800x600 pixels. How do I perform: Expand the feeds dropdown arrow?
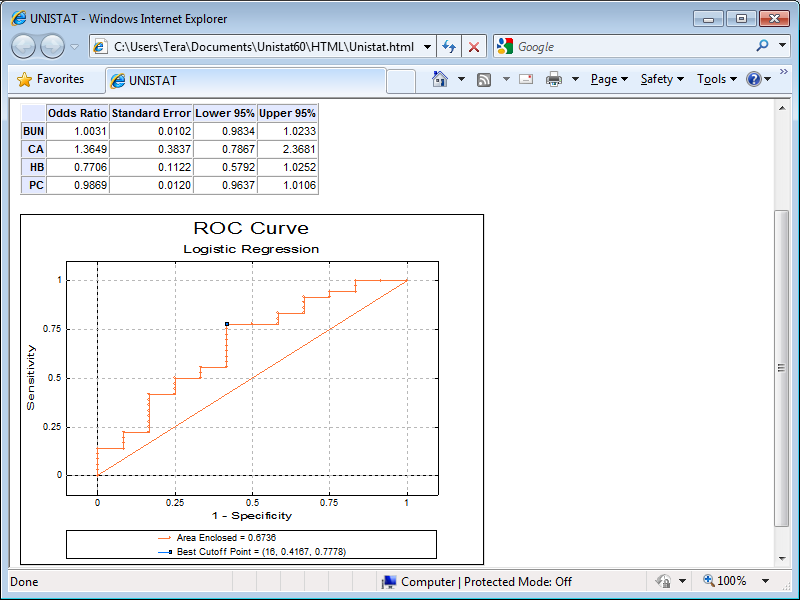click(506, 79)
